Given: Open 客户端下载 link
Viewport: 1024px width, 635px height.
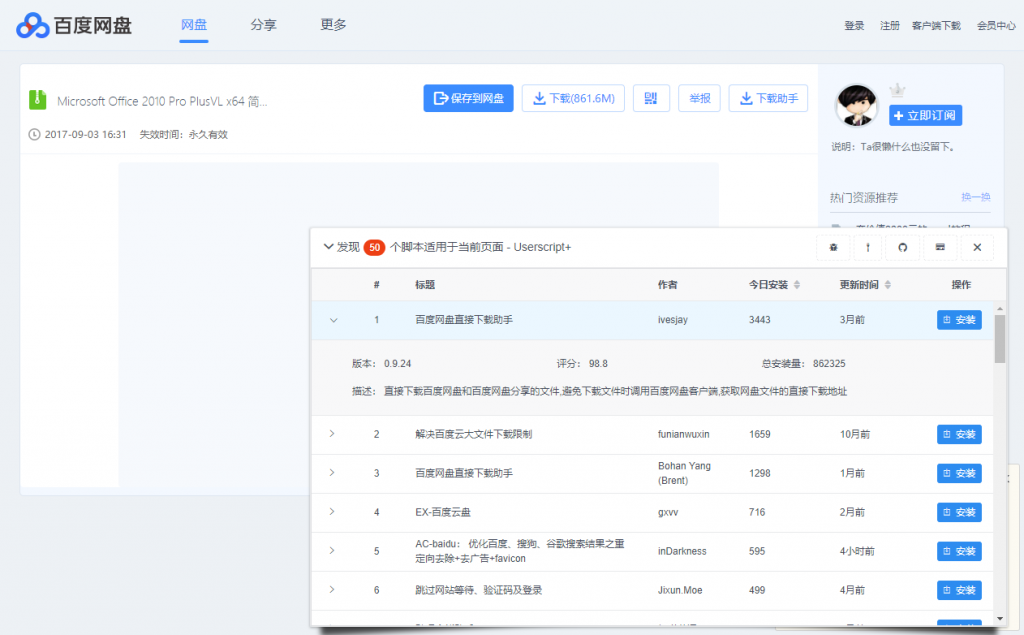Looking at the screenshot, I should pos(936,25).
